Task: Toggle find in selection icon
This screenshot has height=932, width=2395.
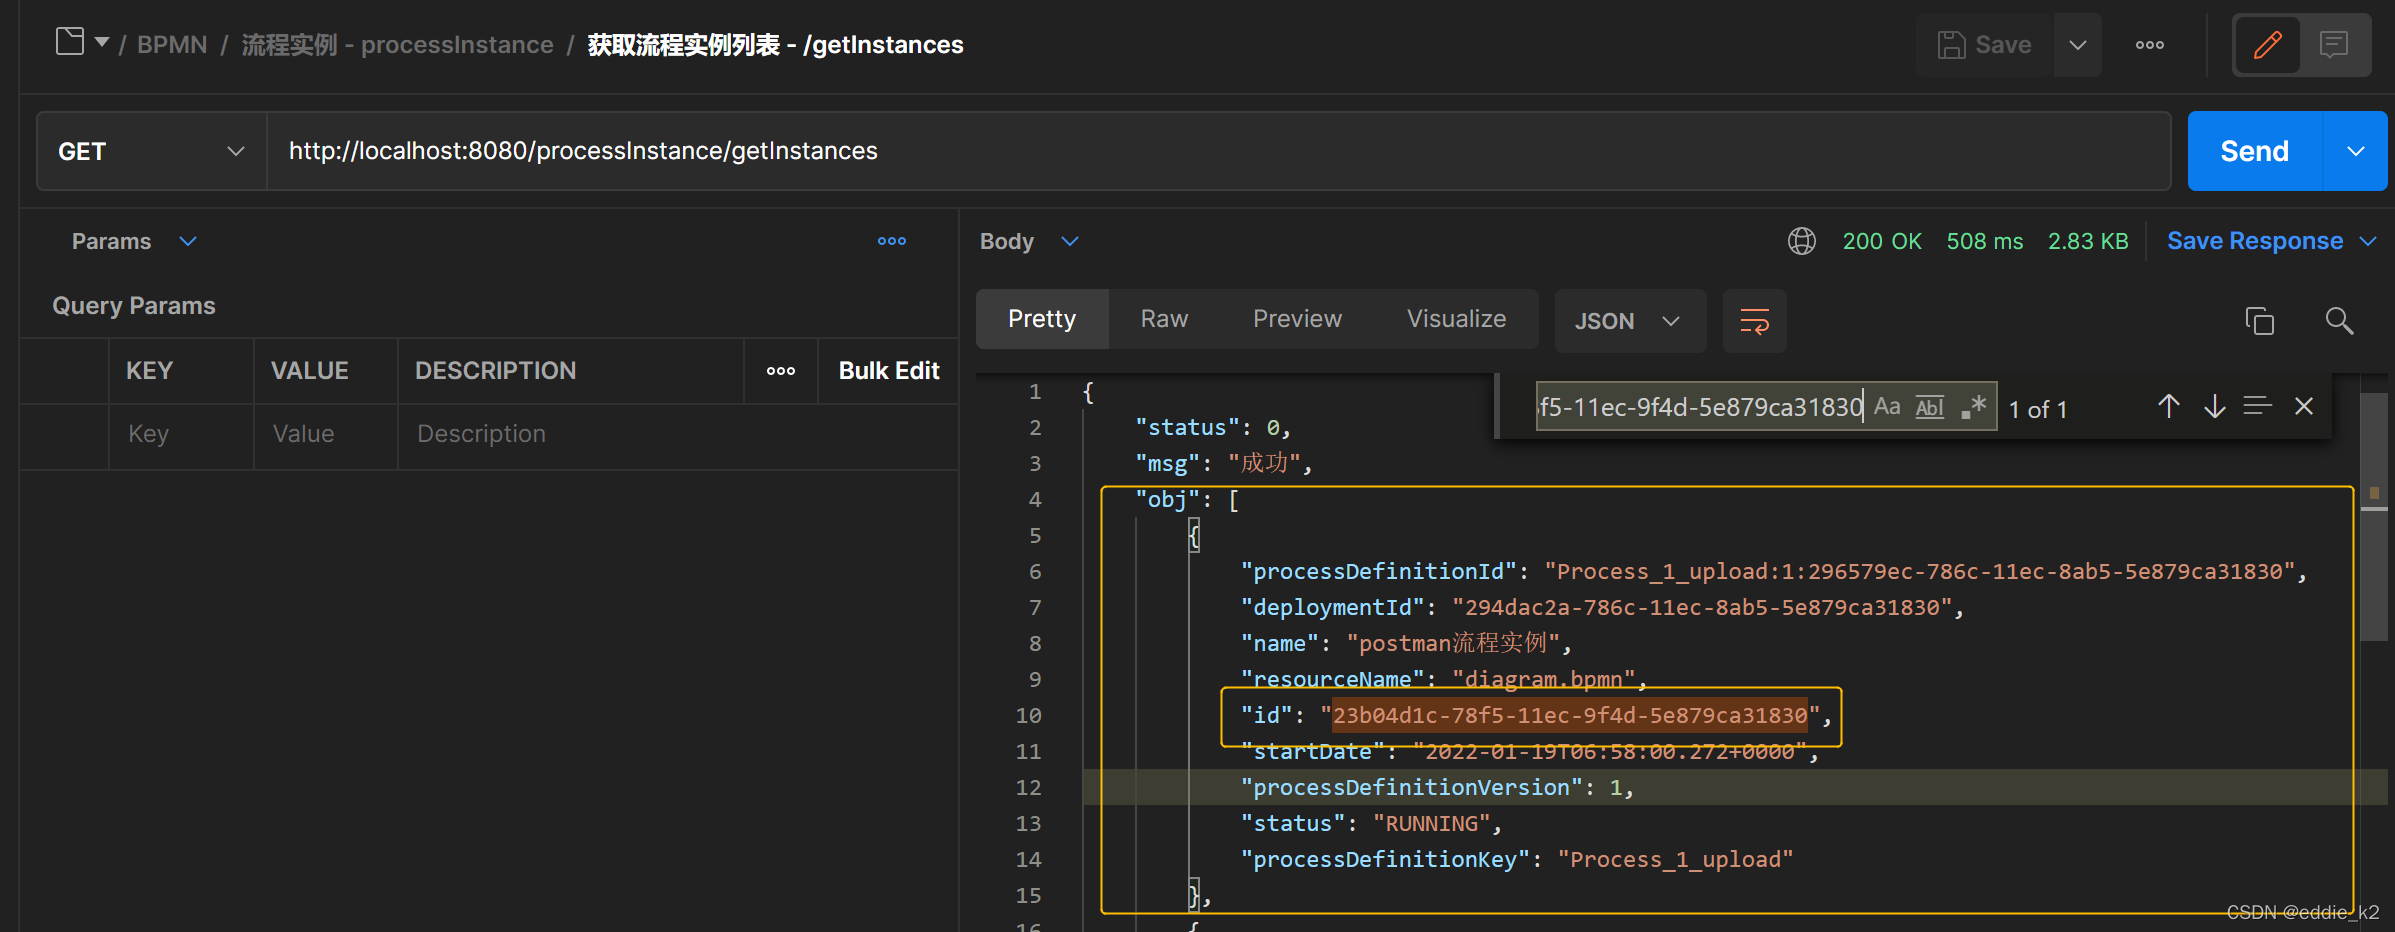Action: [x=2257, y=406]
